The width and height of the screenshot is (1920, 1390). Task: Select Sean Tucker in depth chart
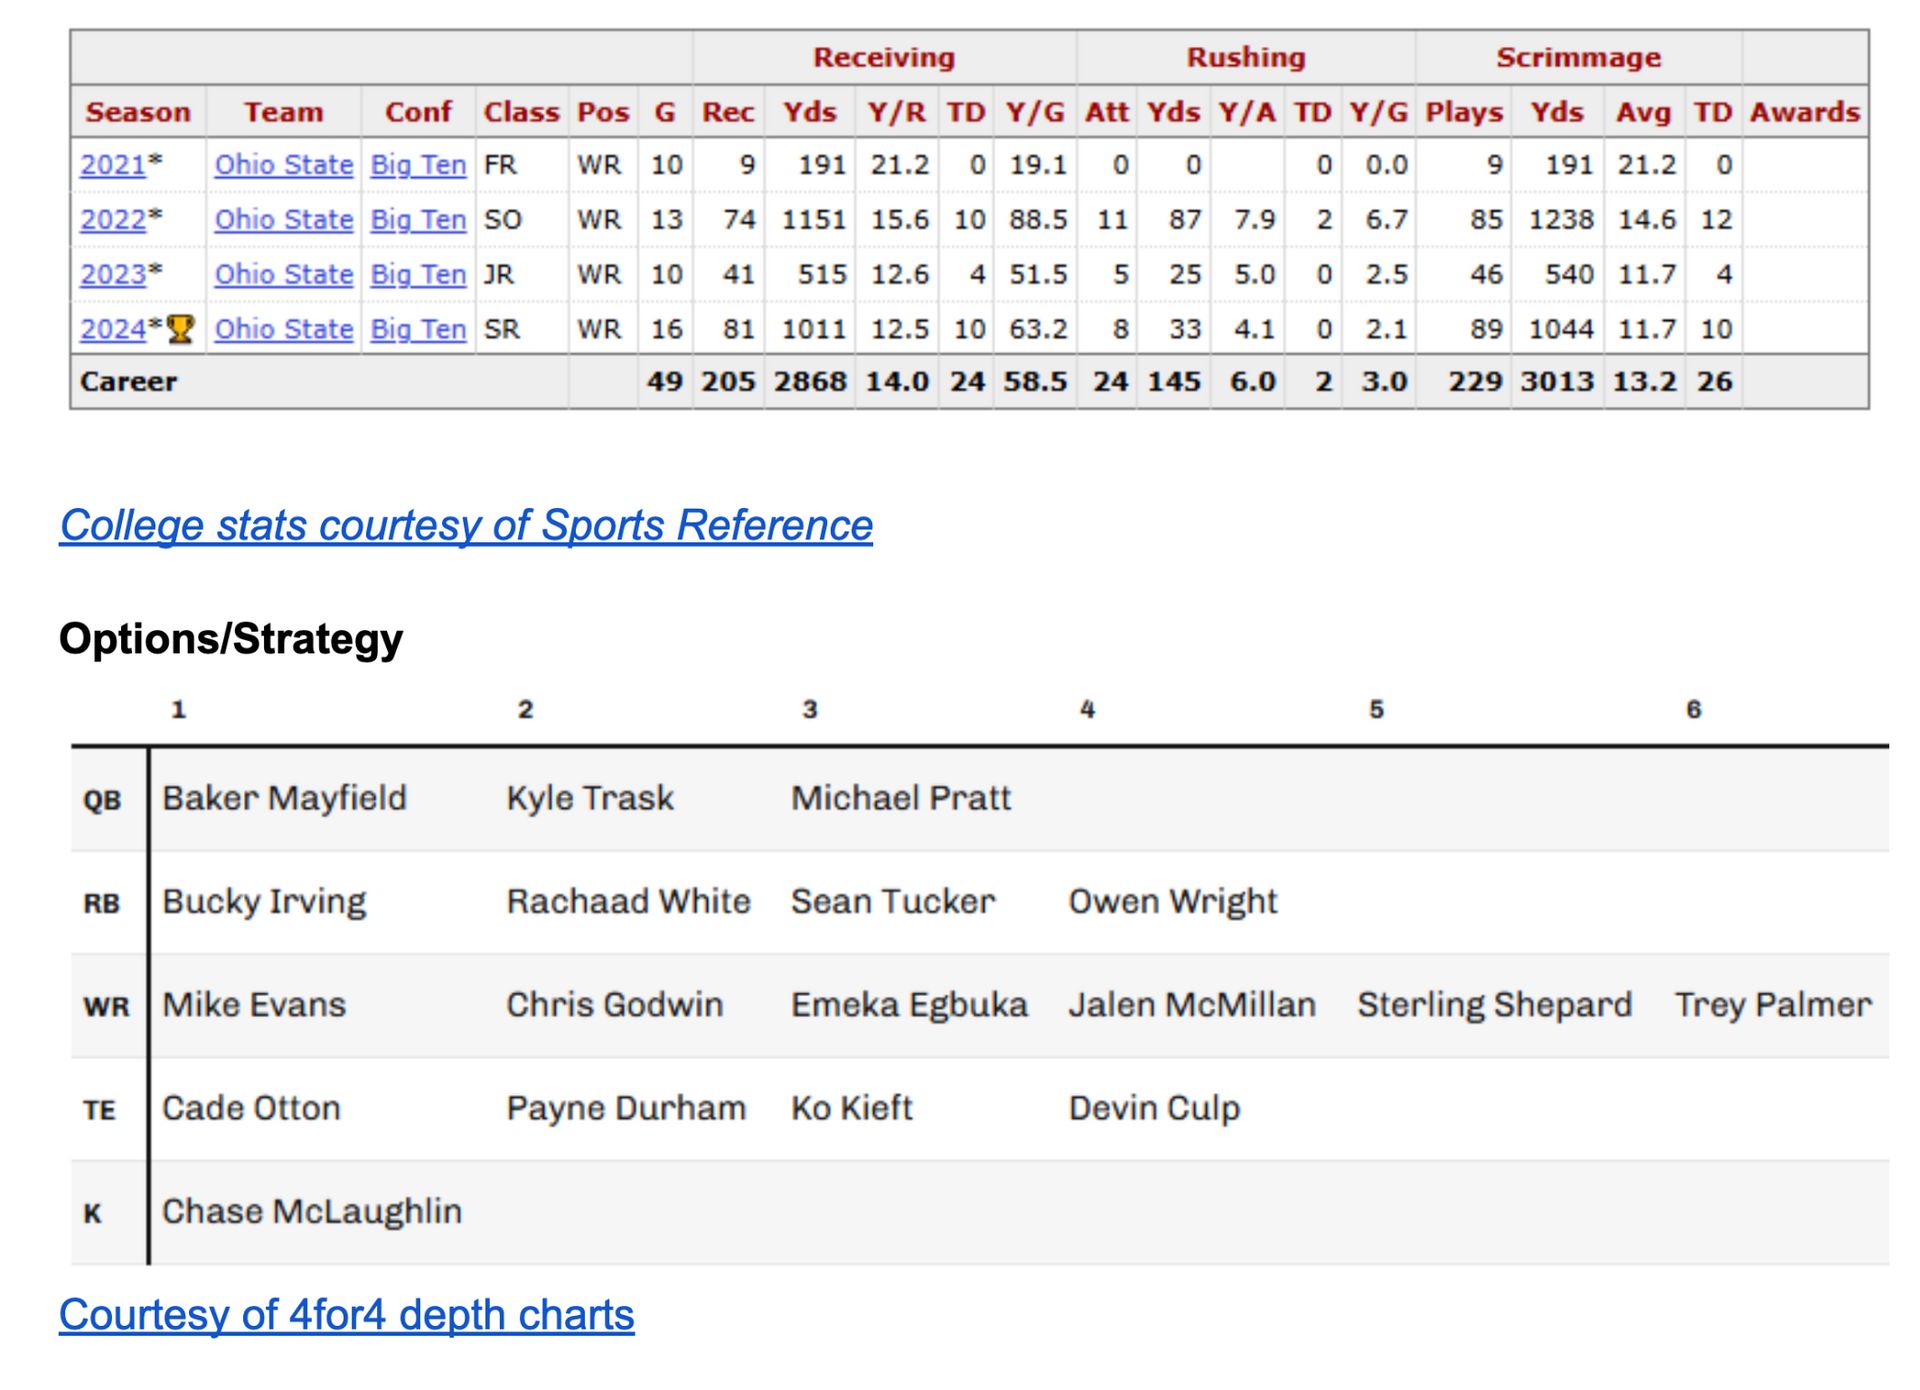pyautogui.click(x=893, y=902)
